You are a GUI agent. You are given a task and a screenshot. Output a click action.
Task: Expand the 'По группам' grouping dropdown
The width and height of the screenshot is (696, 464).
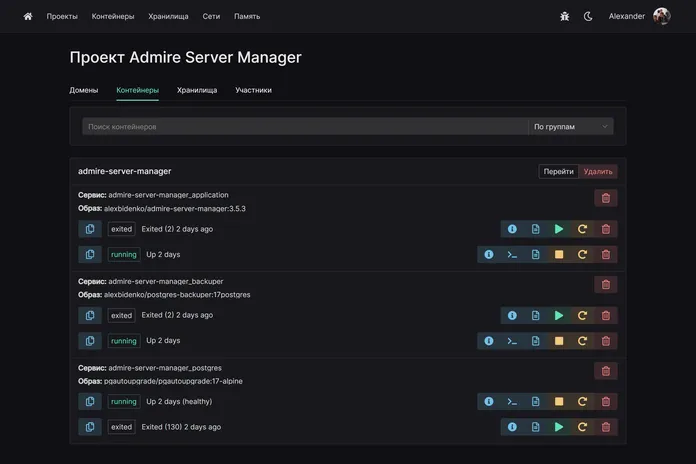coord(570,127)
